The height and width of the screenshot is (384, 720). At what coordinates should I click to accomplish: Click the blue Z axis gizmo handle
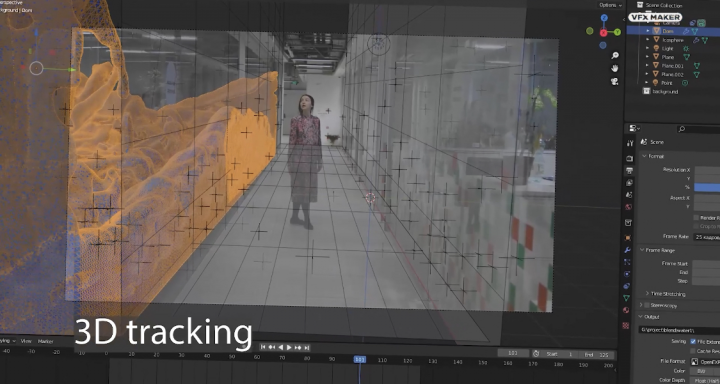point(604,18)
